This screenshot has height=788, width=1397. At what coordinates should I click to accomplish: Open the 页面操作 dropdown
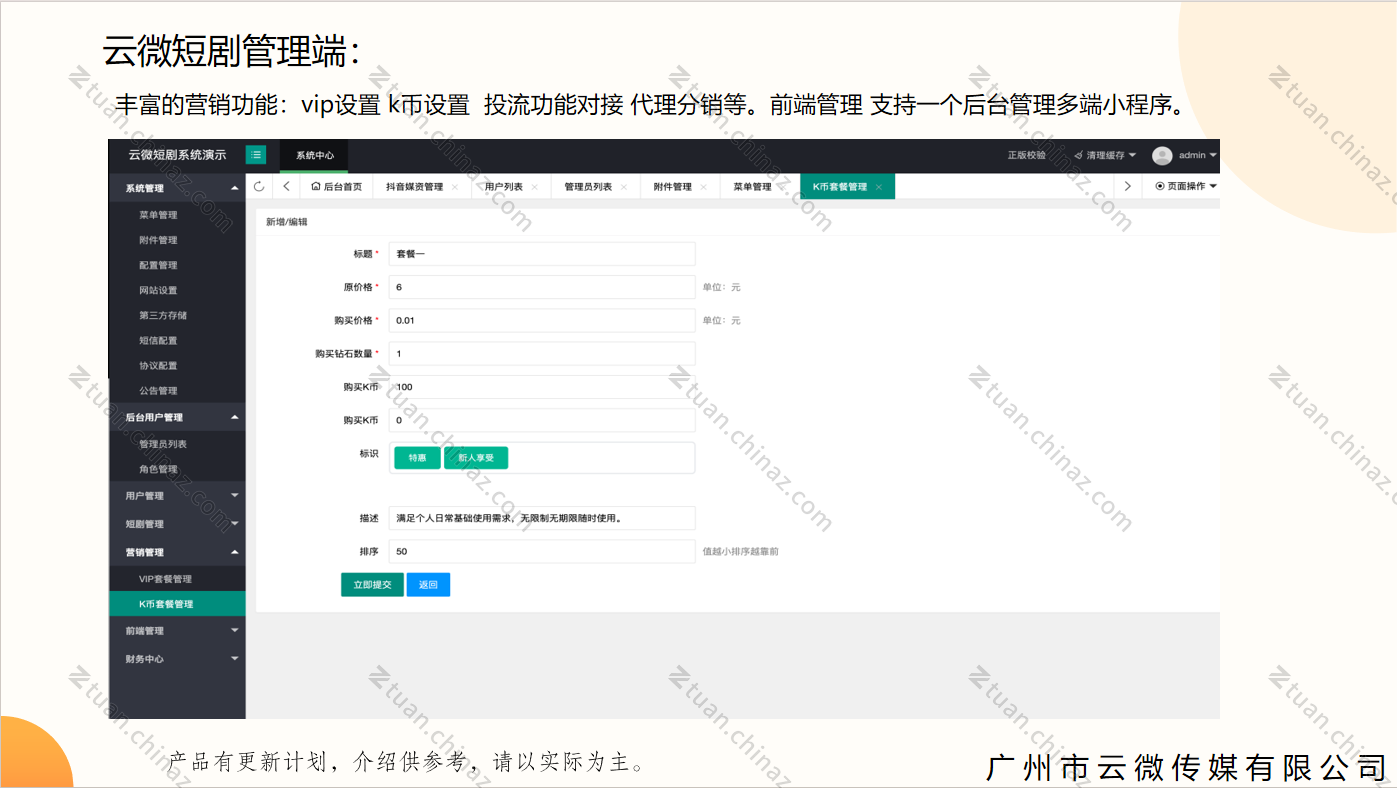(x=1185, y=187)
